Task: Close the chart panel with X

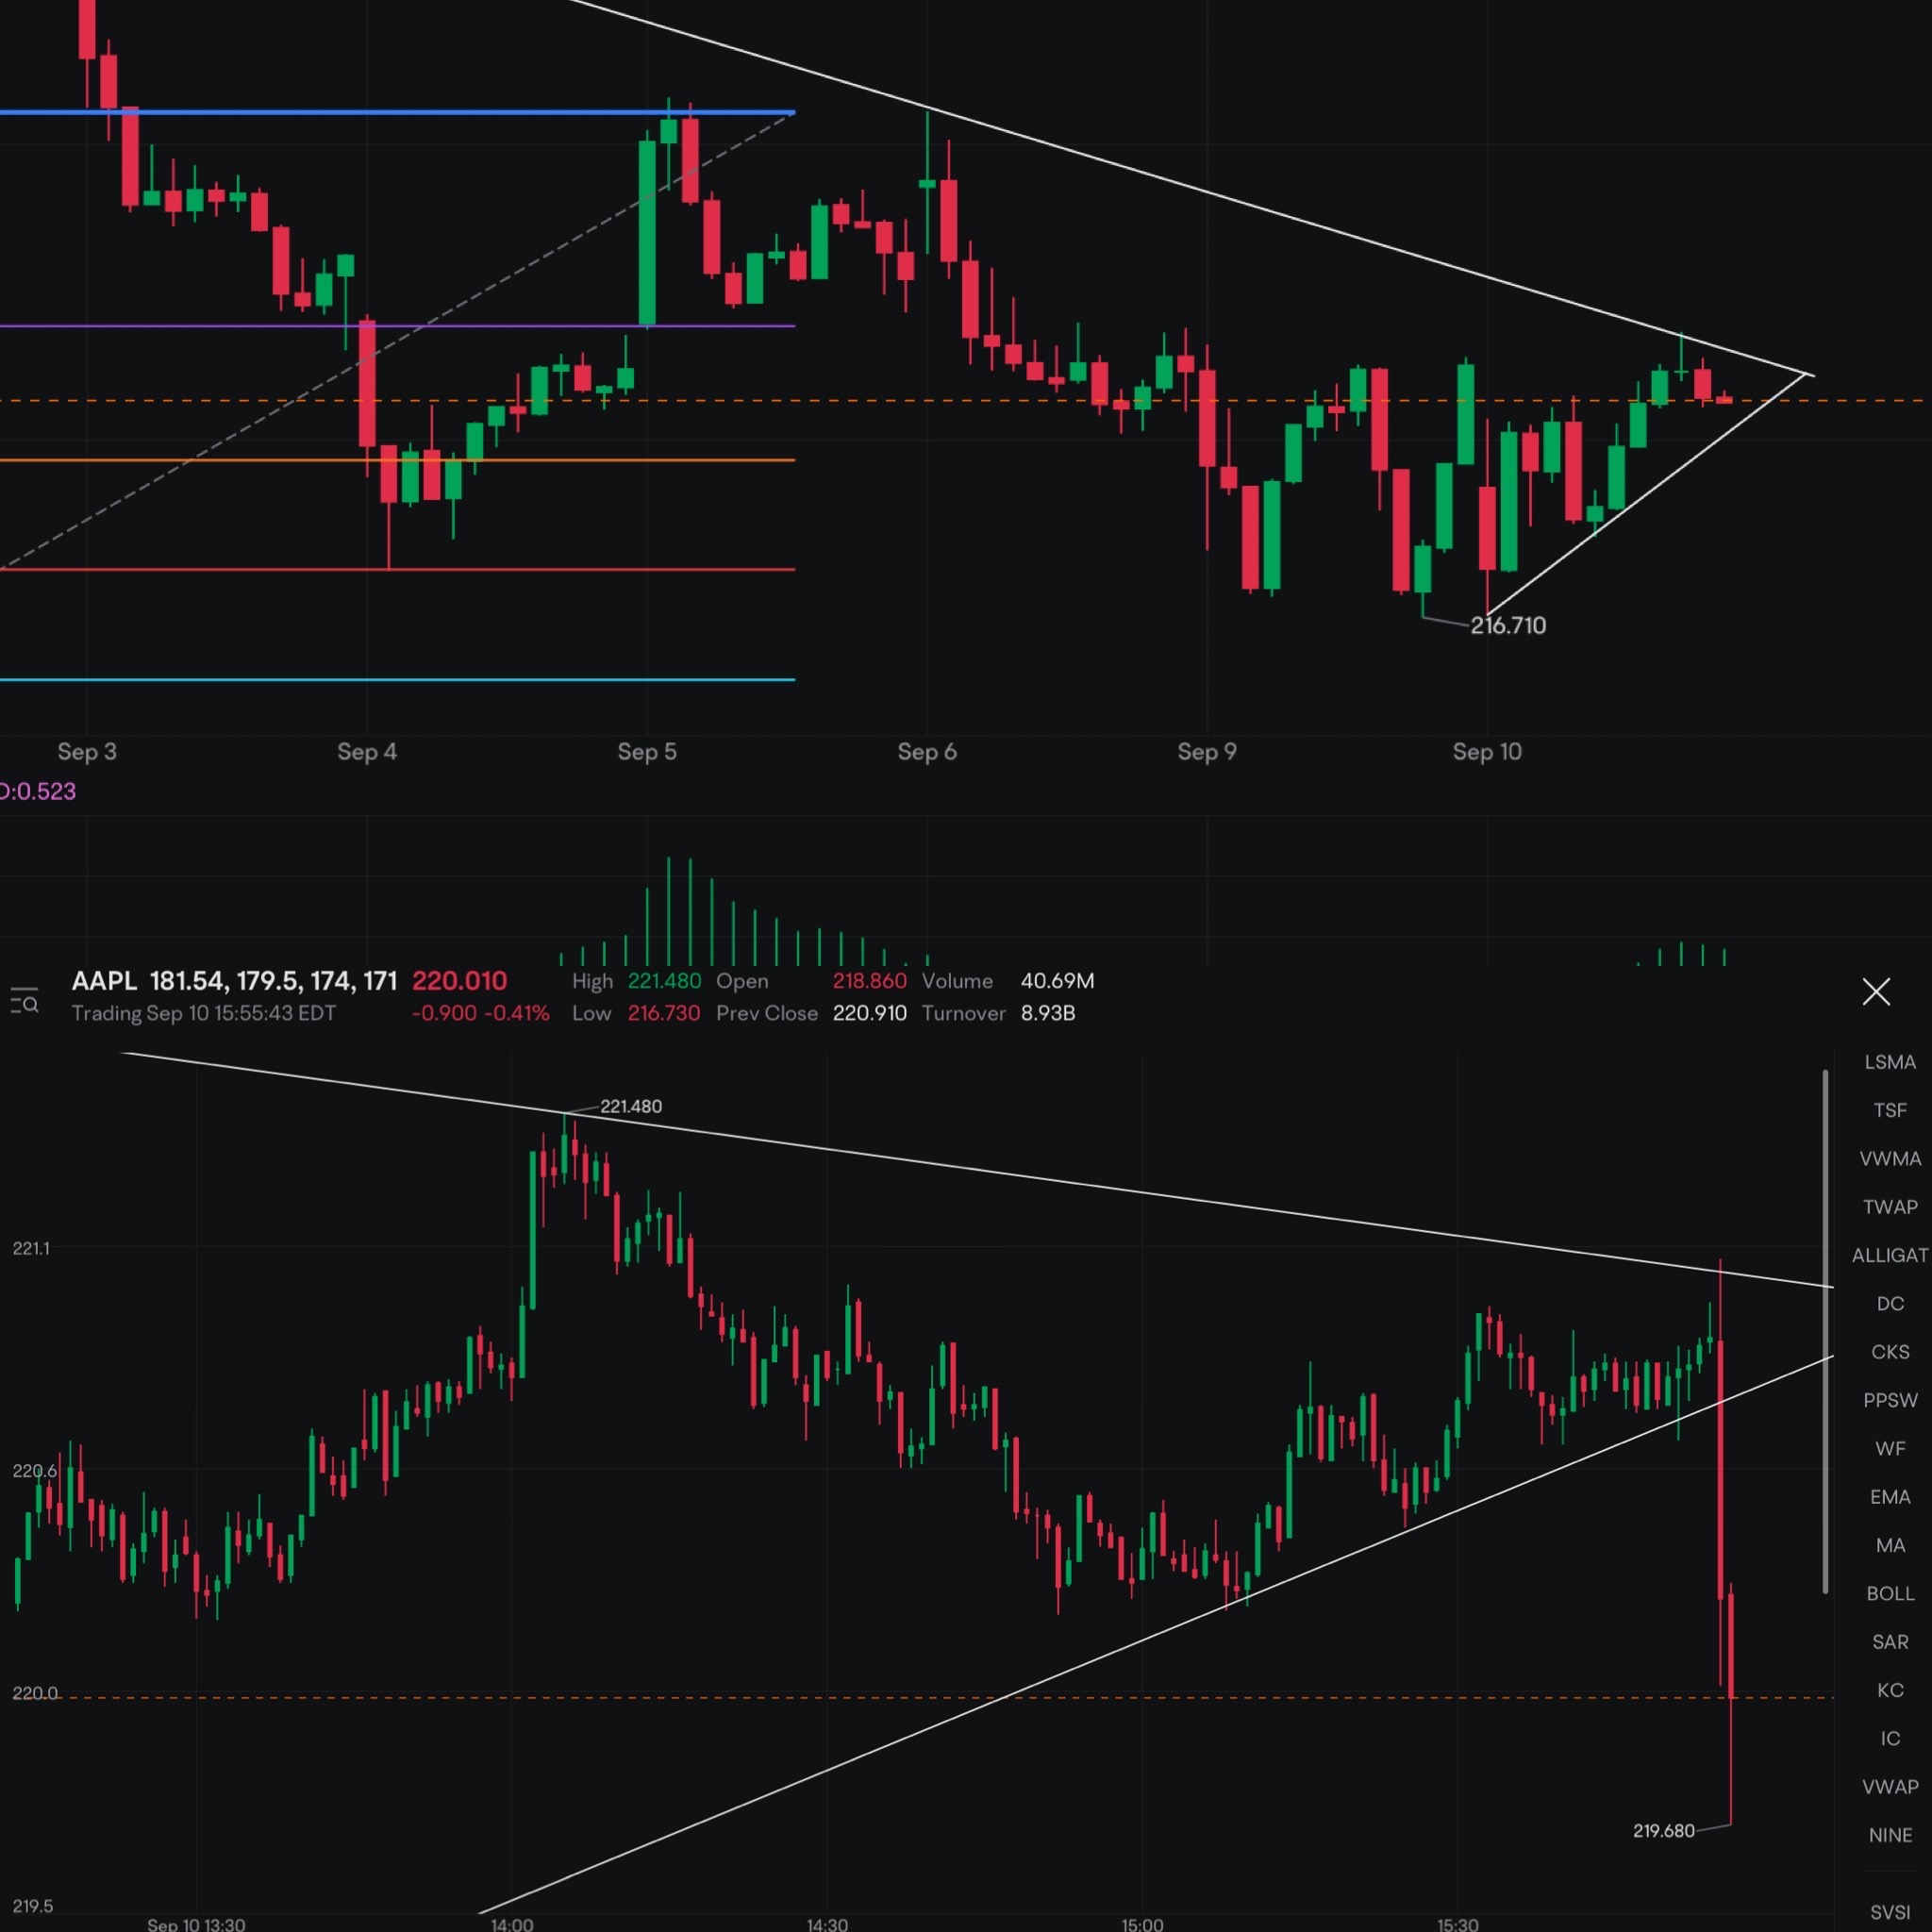Action: click(1876, 992)
